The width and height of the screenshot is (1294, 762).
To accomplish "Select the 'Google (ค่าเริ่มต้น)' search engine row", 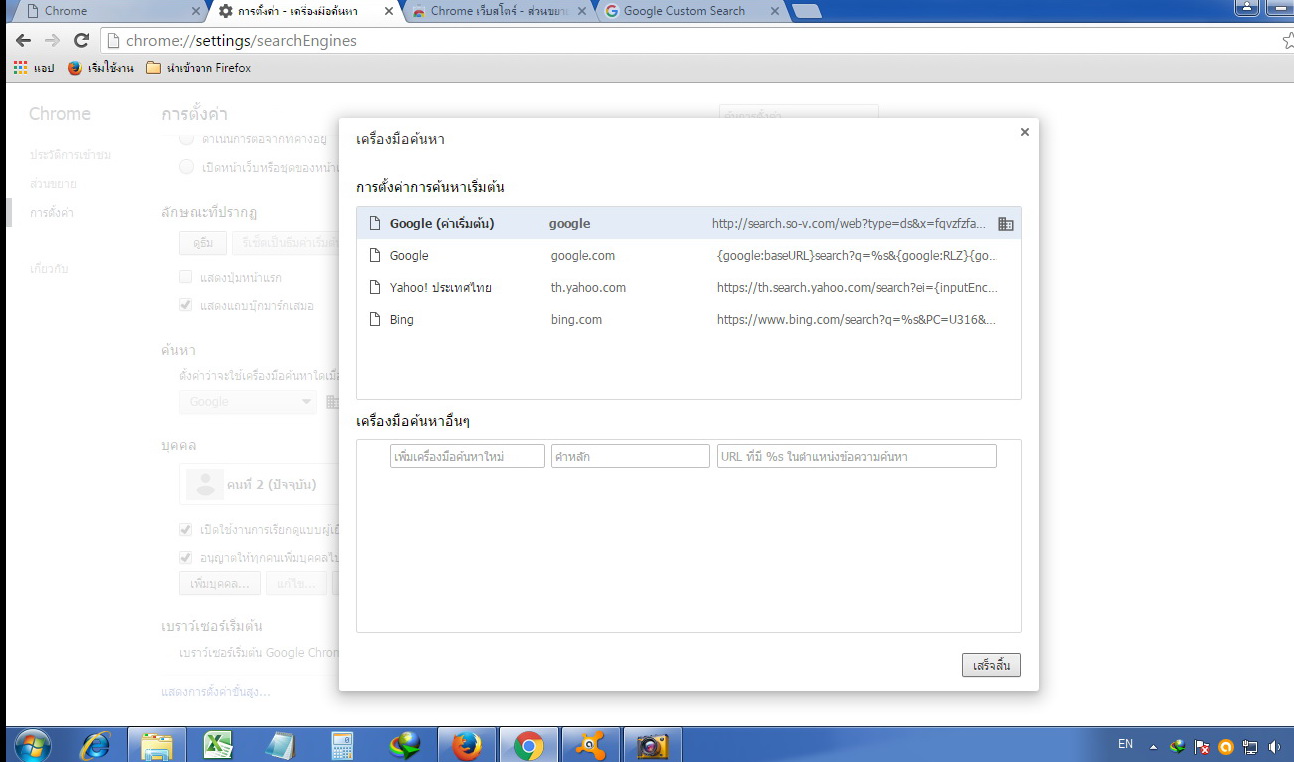I will [689, 223].
